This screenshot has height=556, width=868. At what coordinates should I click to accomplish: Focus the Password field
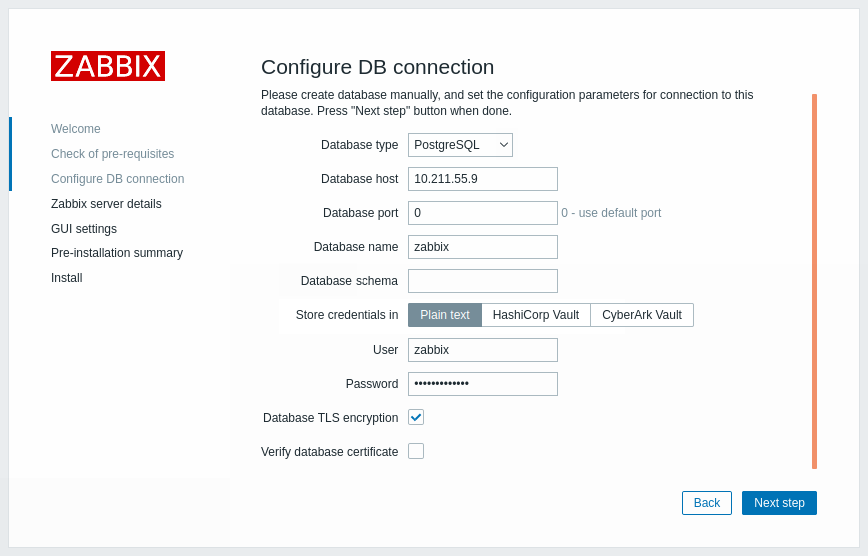[x=483, y=384]
